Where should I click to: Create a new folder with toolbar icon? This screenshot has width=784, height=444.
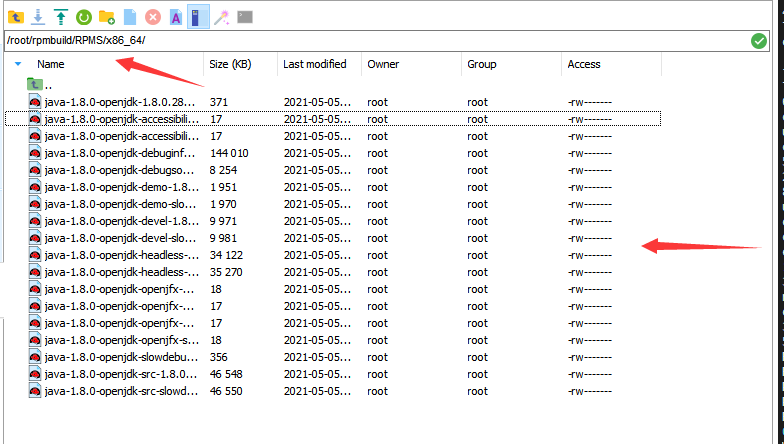click(x=107, y=17)
